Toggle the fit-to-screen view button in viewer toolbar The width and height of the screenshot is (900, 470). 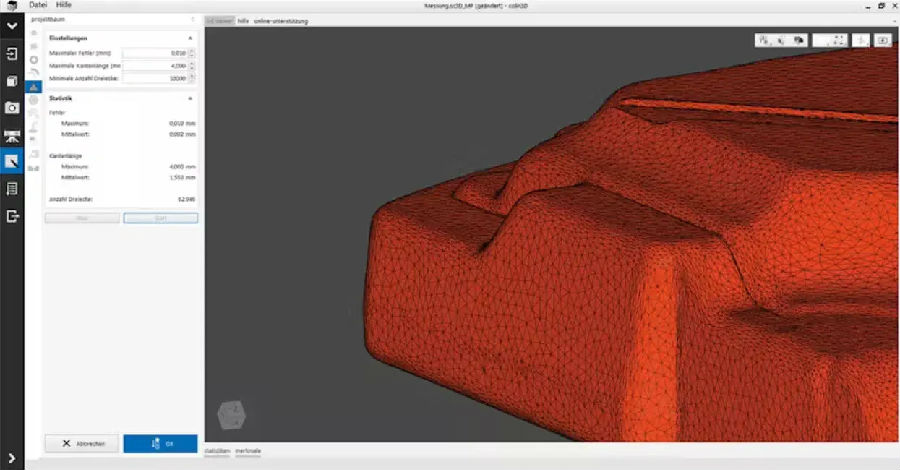(x=839, y=40)
